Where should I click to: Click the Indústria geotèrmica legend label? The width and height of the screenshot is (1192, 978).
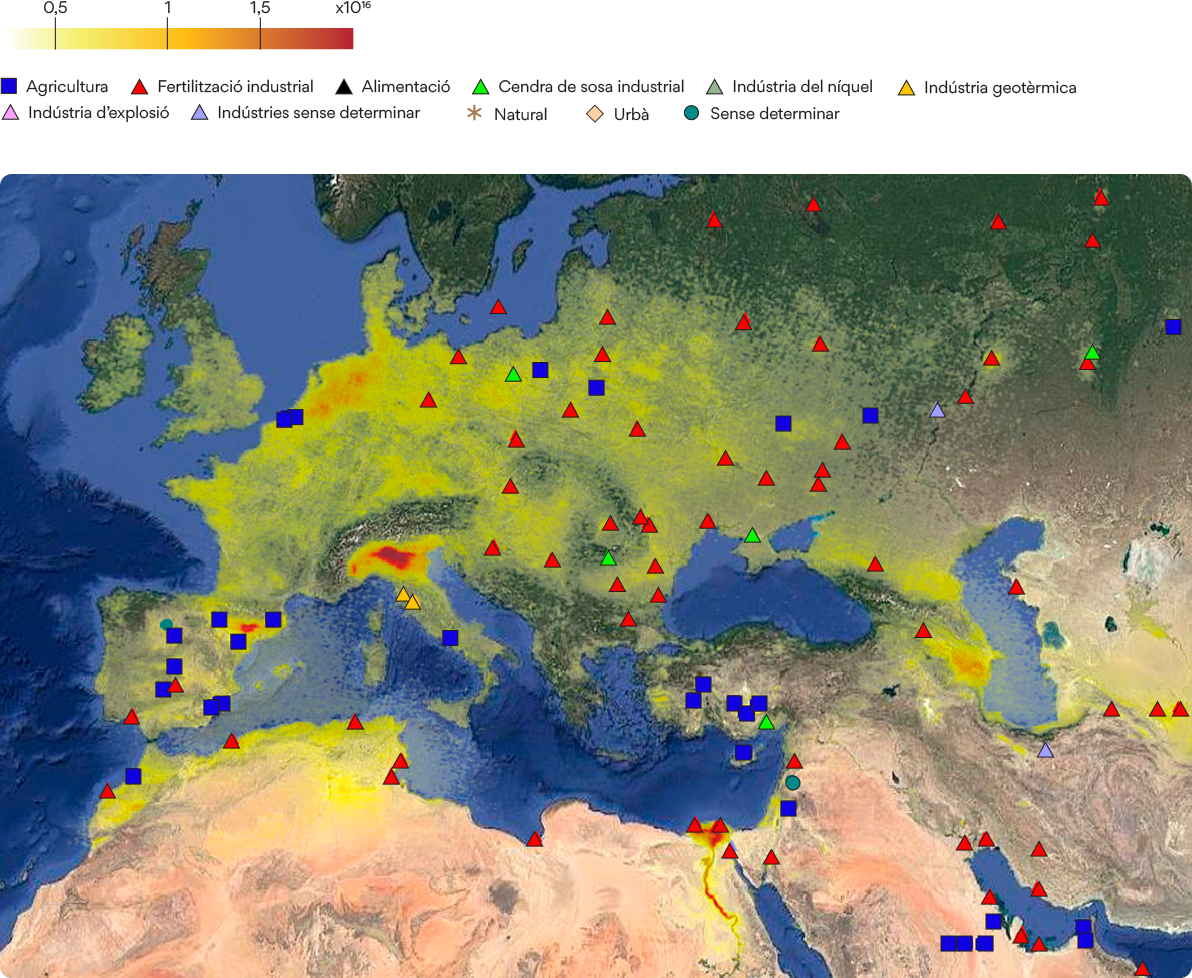click(1000, 87)
